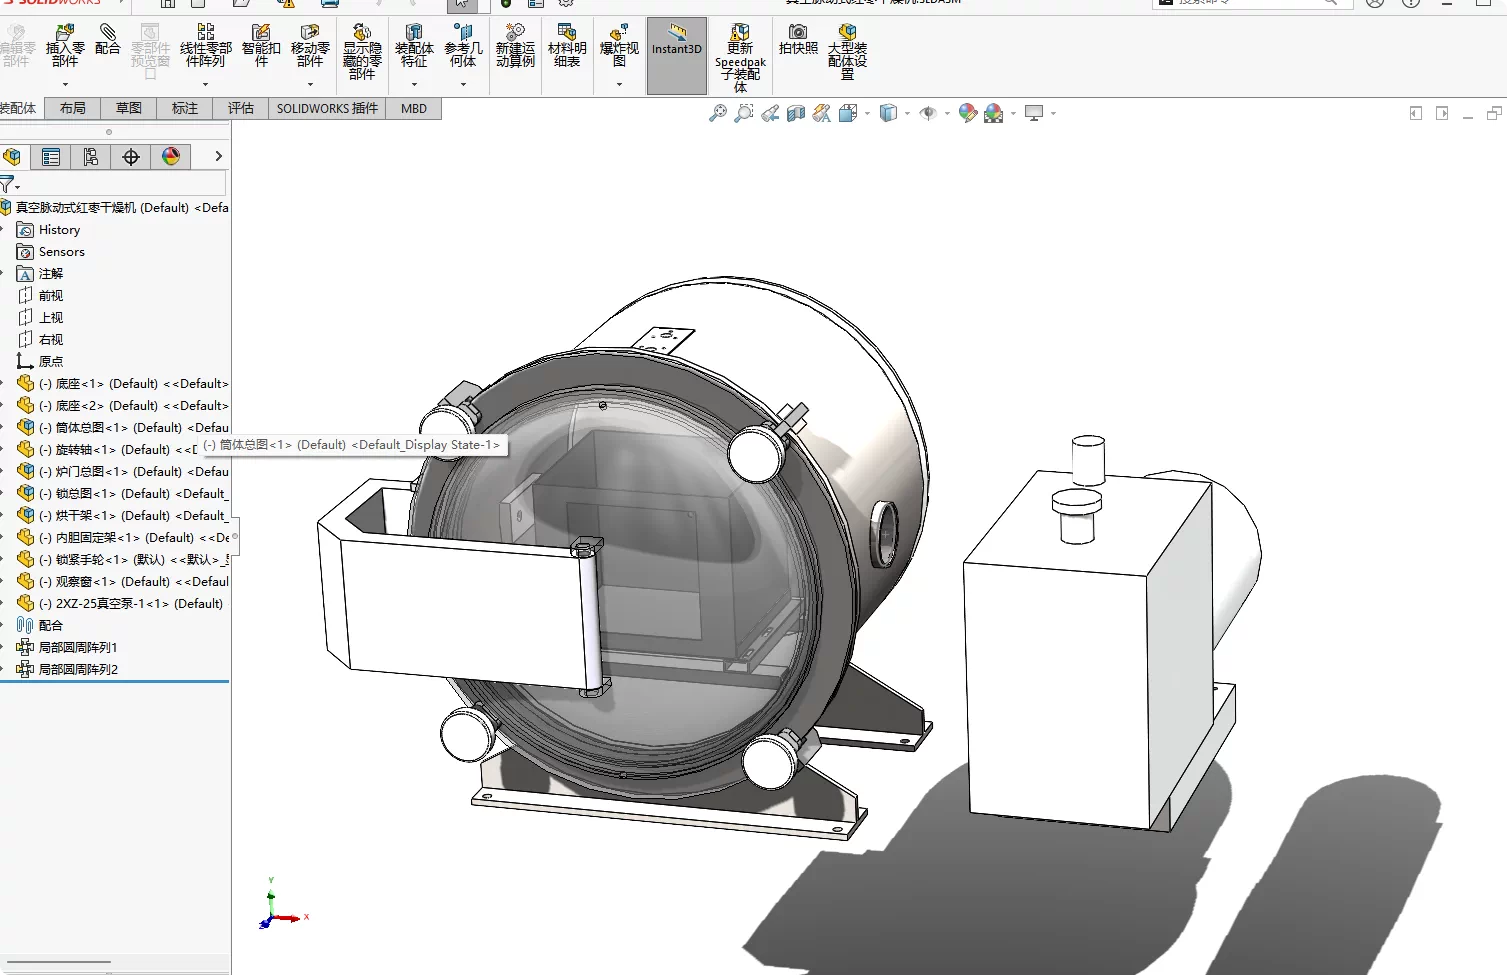Click the chevron to show more manager tabs

tap(218, 156)
